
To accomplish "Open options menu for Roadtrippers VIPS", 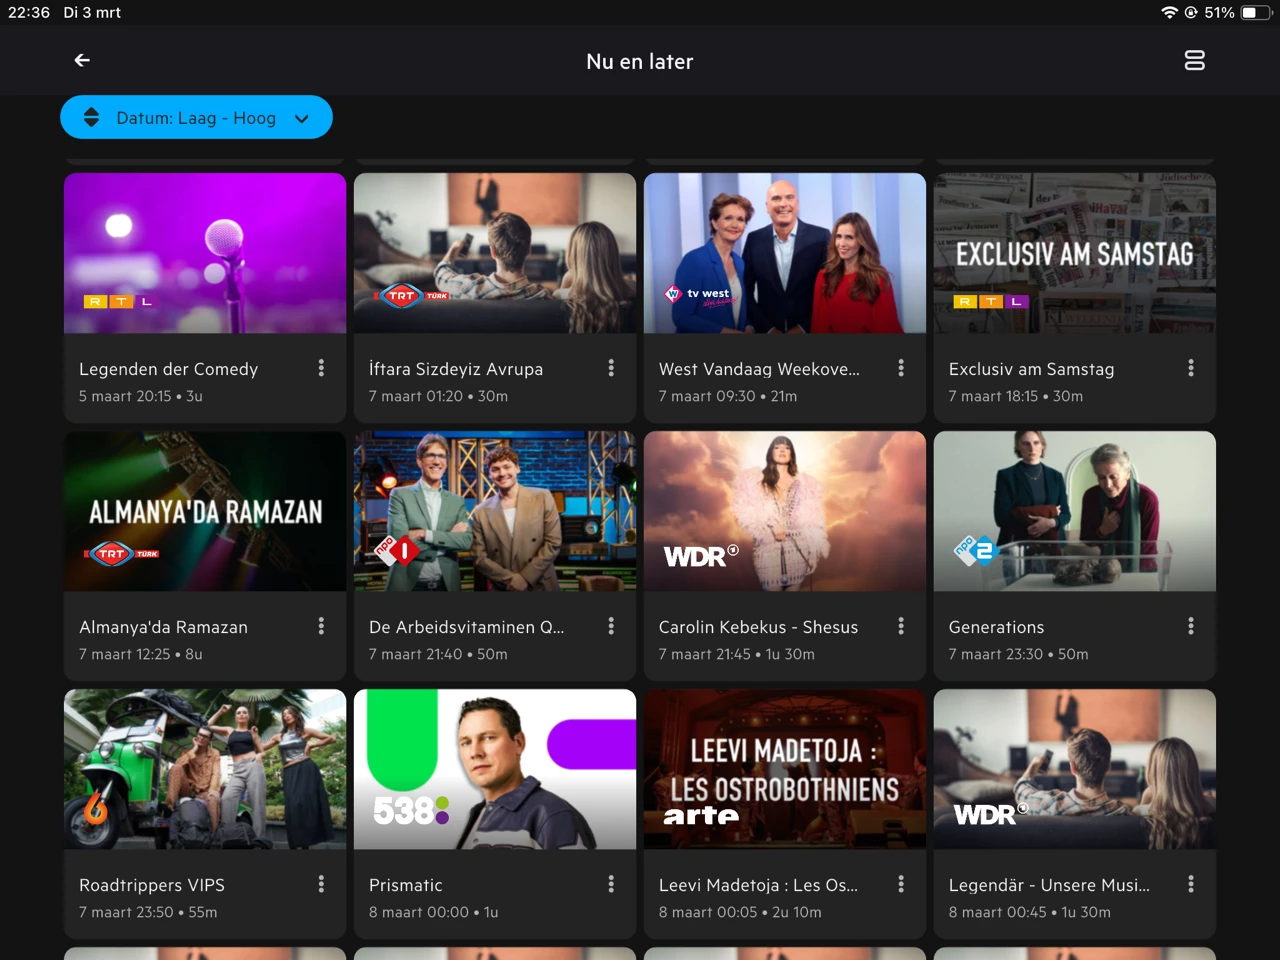I will 321,884.
